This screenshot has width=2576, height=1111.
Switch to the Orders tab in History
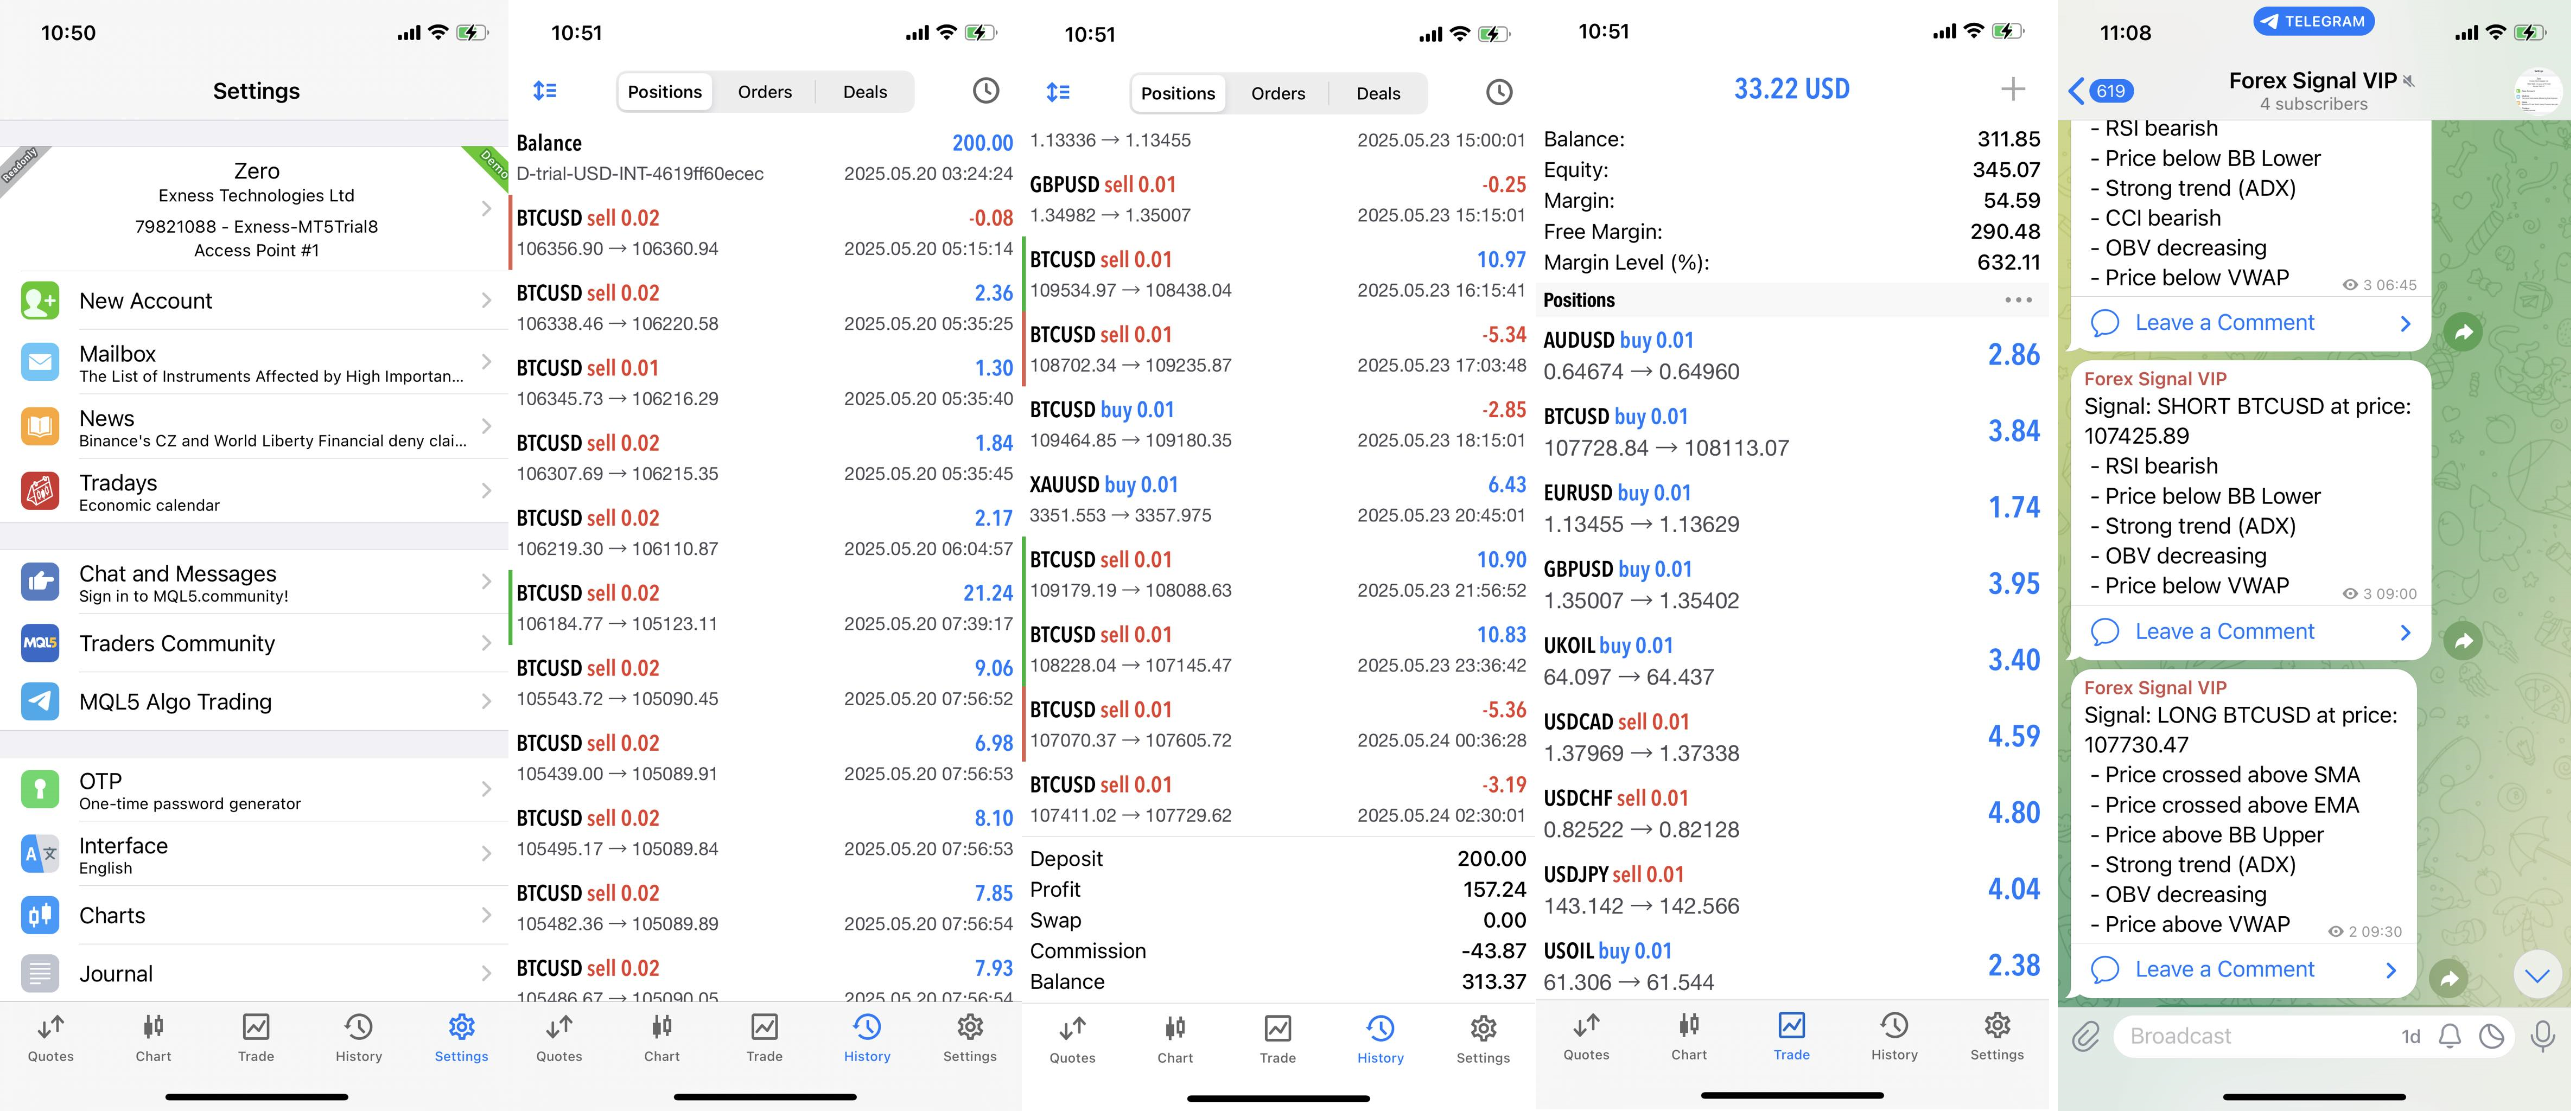[764, 92]
